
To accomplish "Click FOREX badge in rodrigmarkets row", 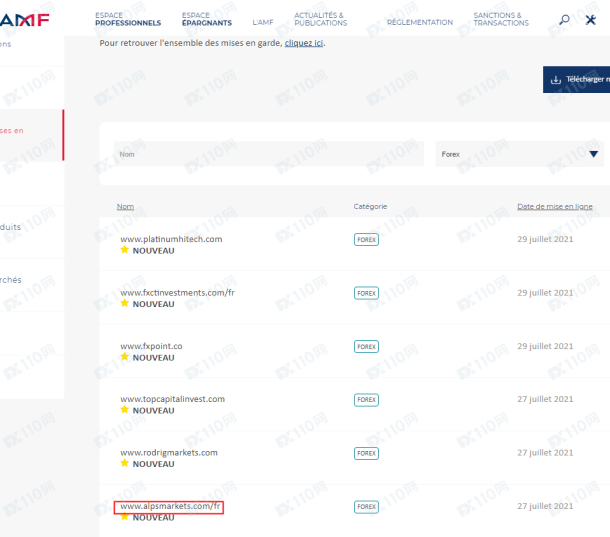I will click(x=366, y=453).
